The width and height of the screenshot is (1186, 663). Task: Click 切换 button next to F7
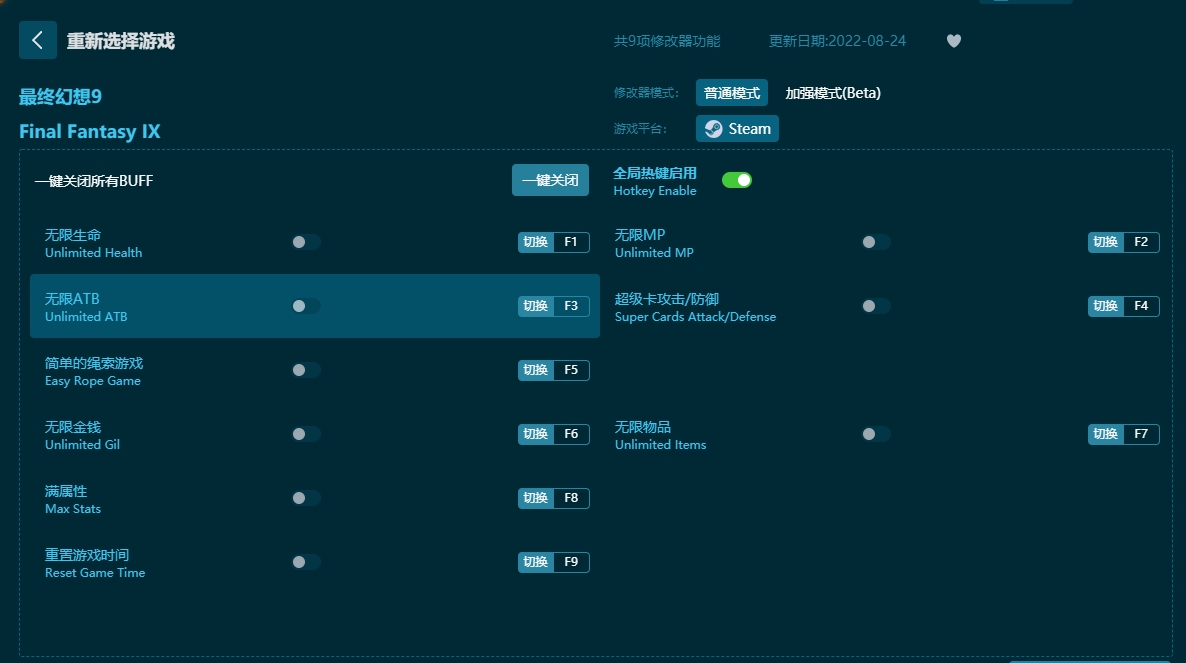click(x=1105, y=434)
